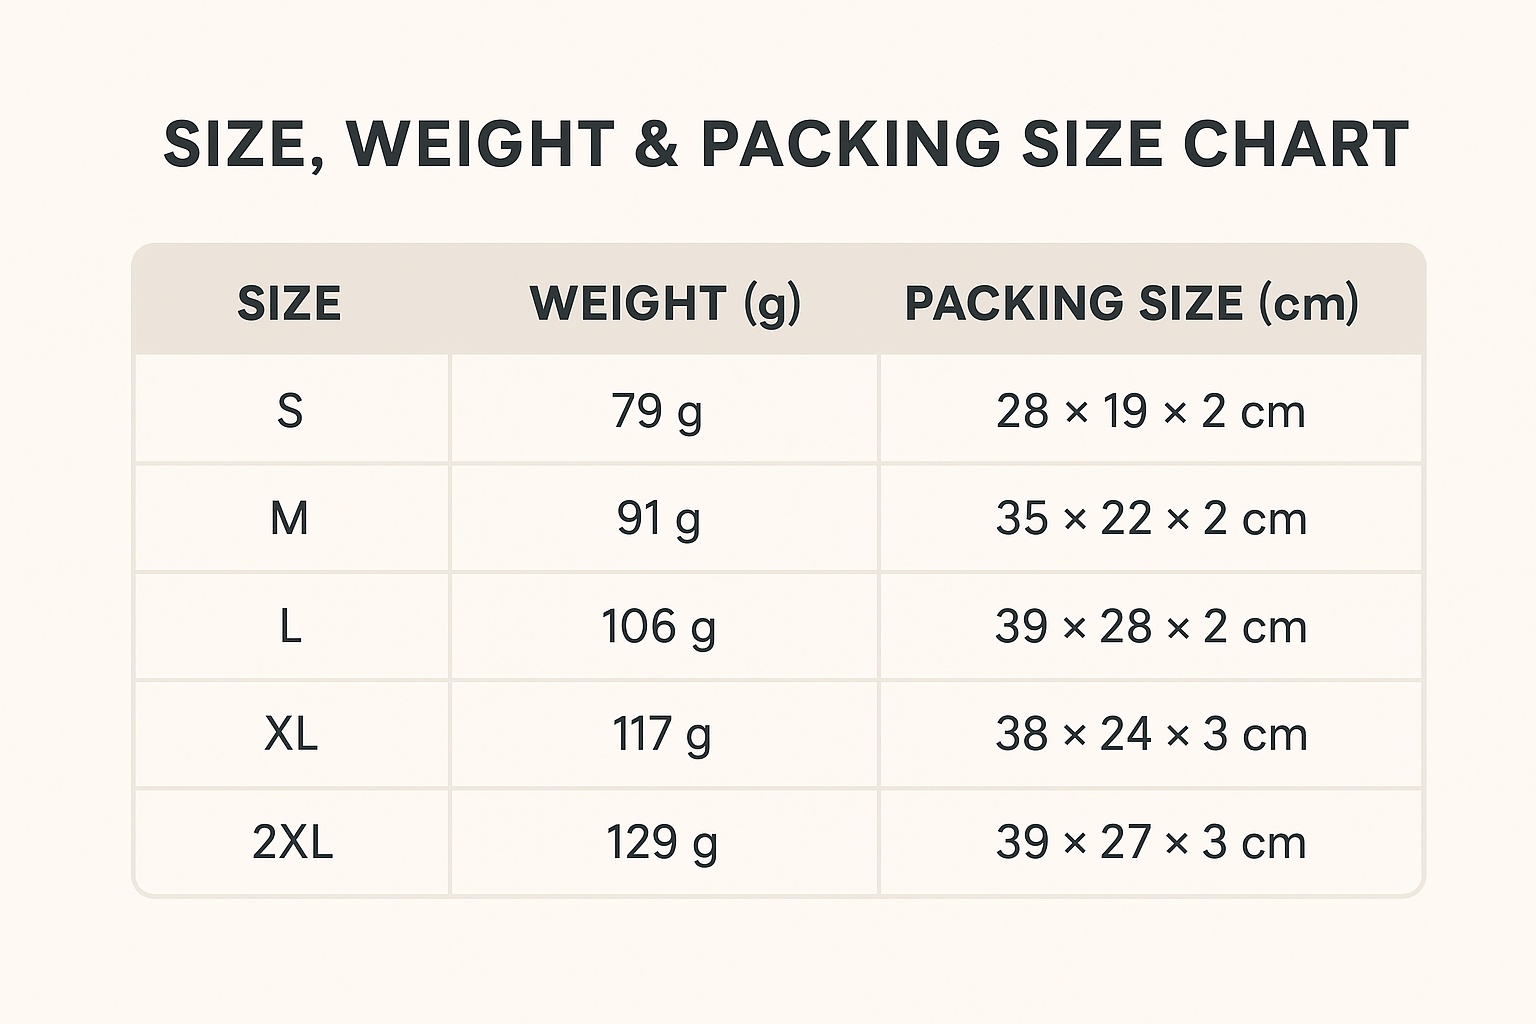This screenshot has width=1536, height=1024.
Task: Select the 91 g weight cell
Action: point(658,519)
